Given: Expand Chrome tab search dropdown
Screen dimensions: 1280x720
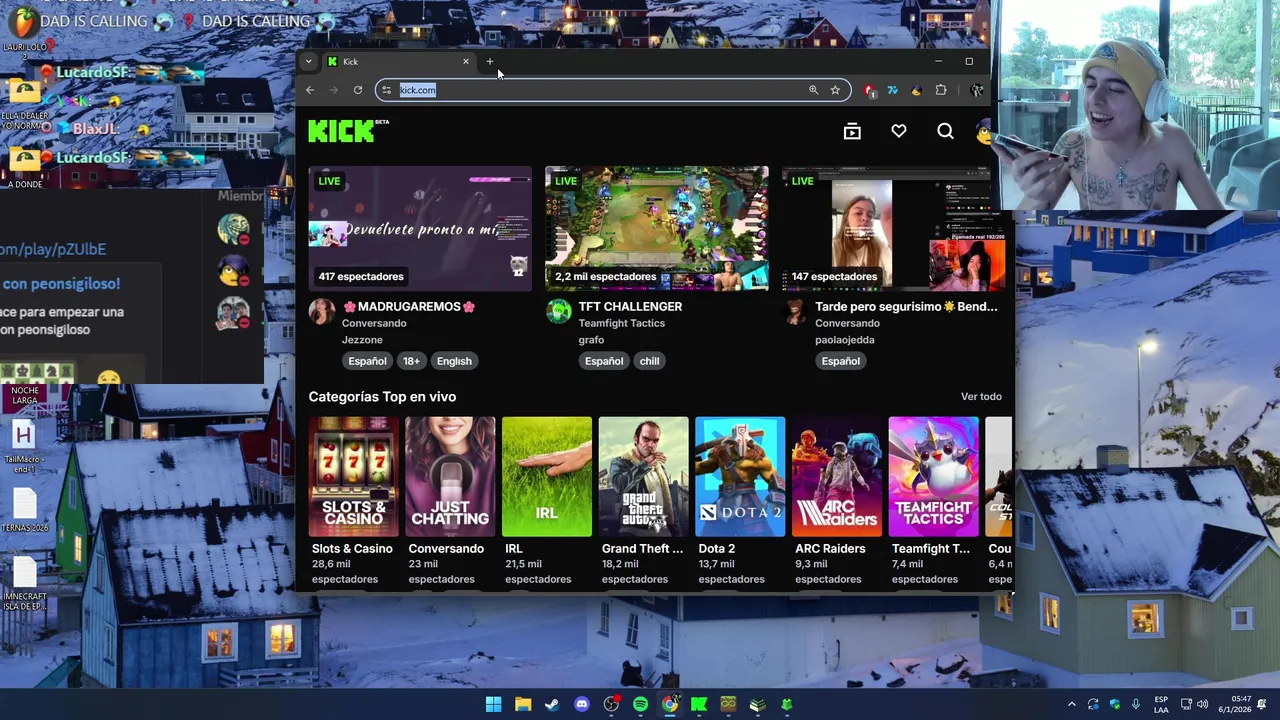Looking at the screenshot, I should pyautogui.click(x=309, y=62).
